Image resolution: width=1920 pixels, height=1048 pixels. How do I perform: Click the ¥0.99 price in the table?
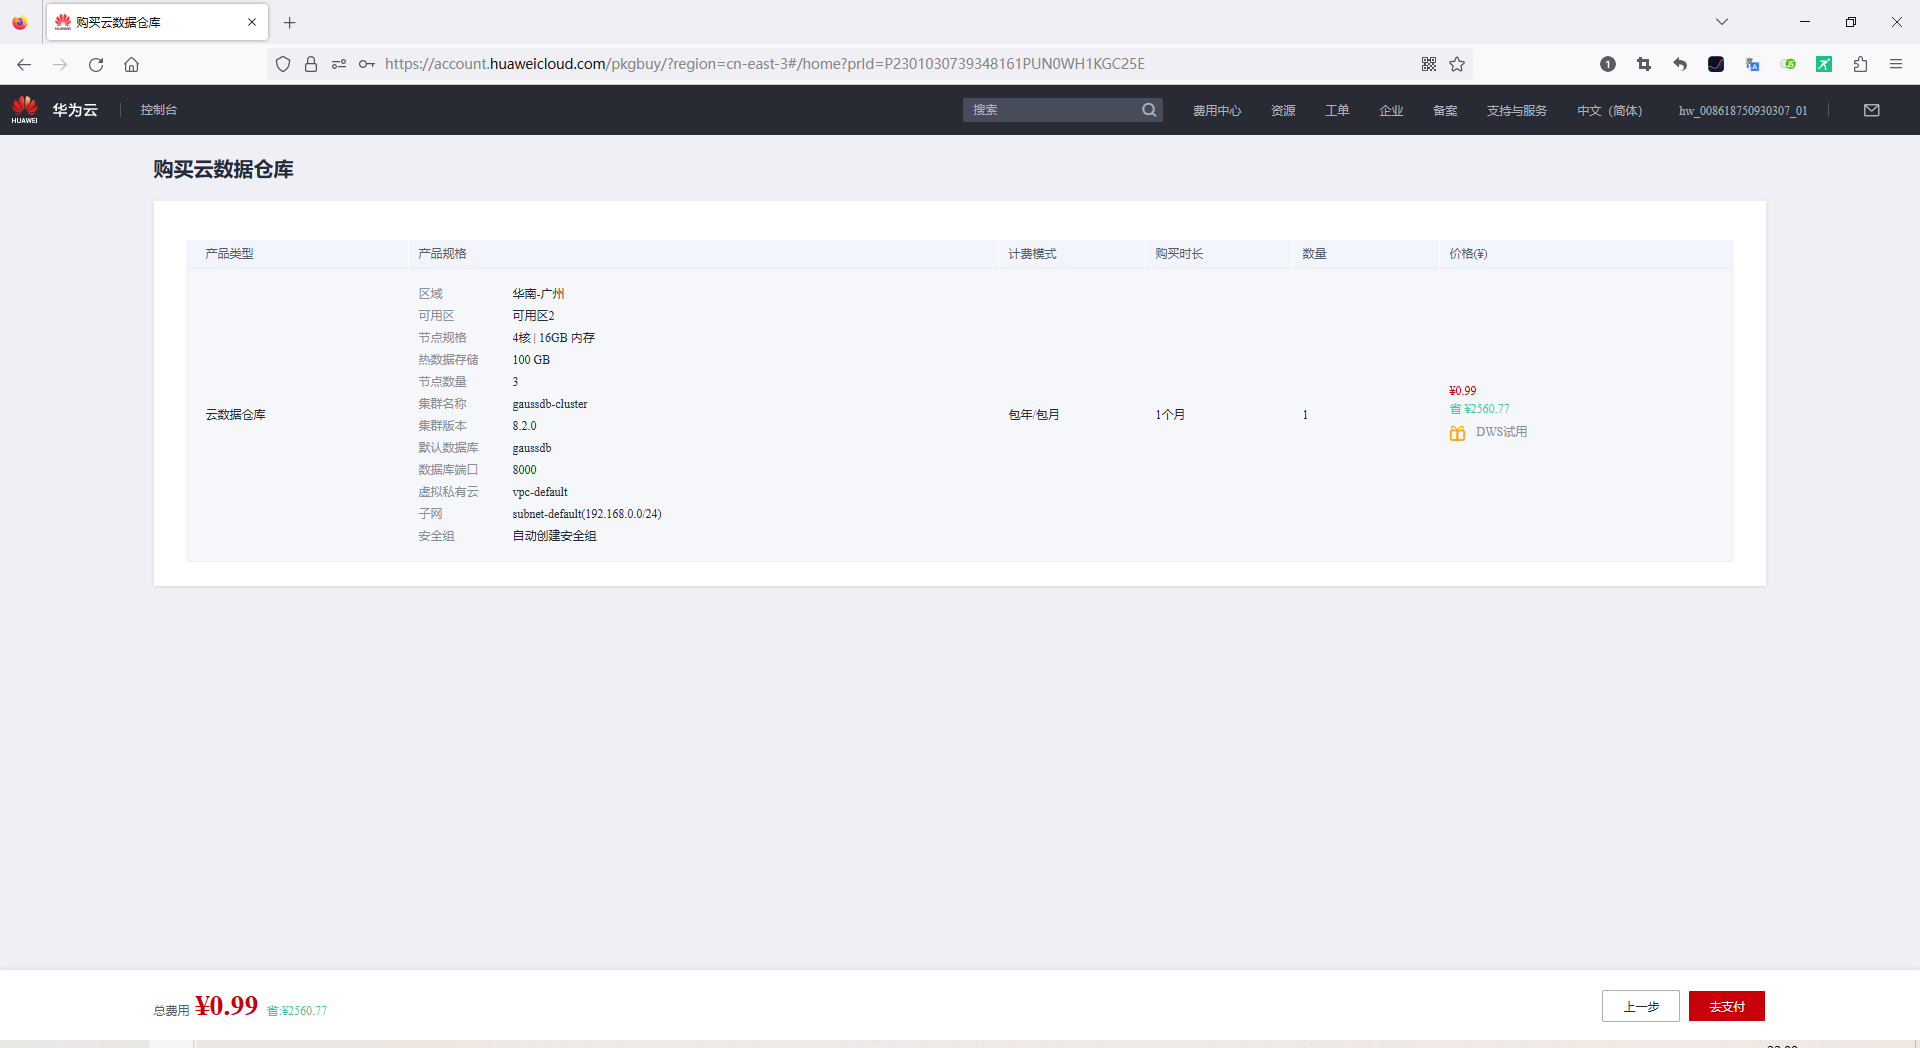(x=1462, y=391)
